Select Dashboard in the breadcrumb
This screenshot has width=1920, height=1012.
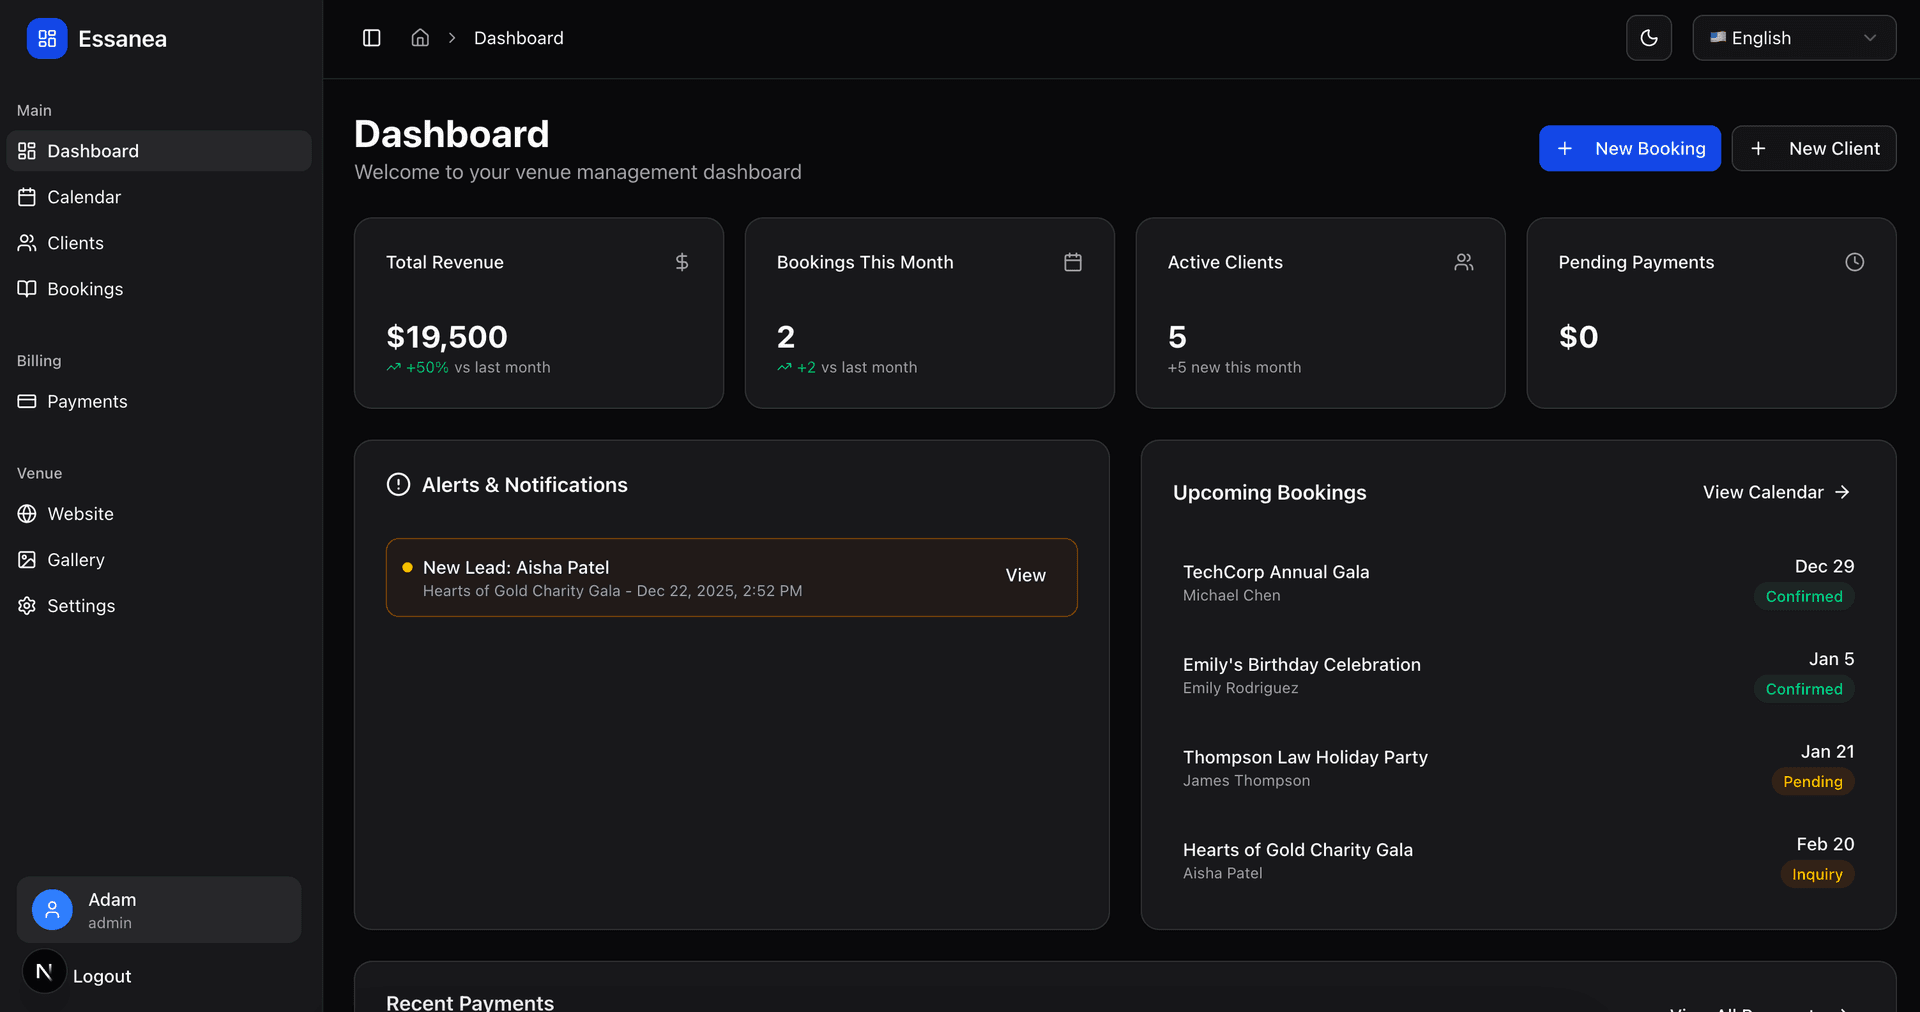518,37
